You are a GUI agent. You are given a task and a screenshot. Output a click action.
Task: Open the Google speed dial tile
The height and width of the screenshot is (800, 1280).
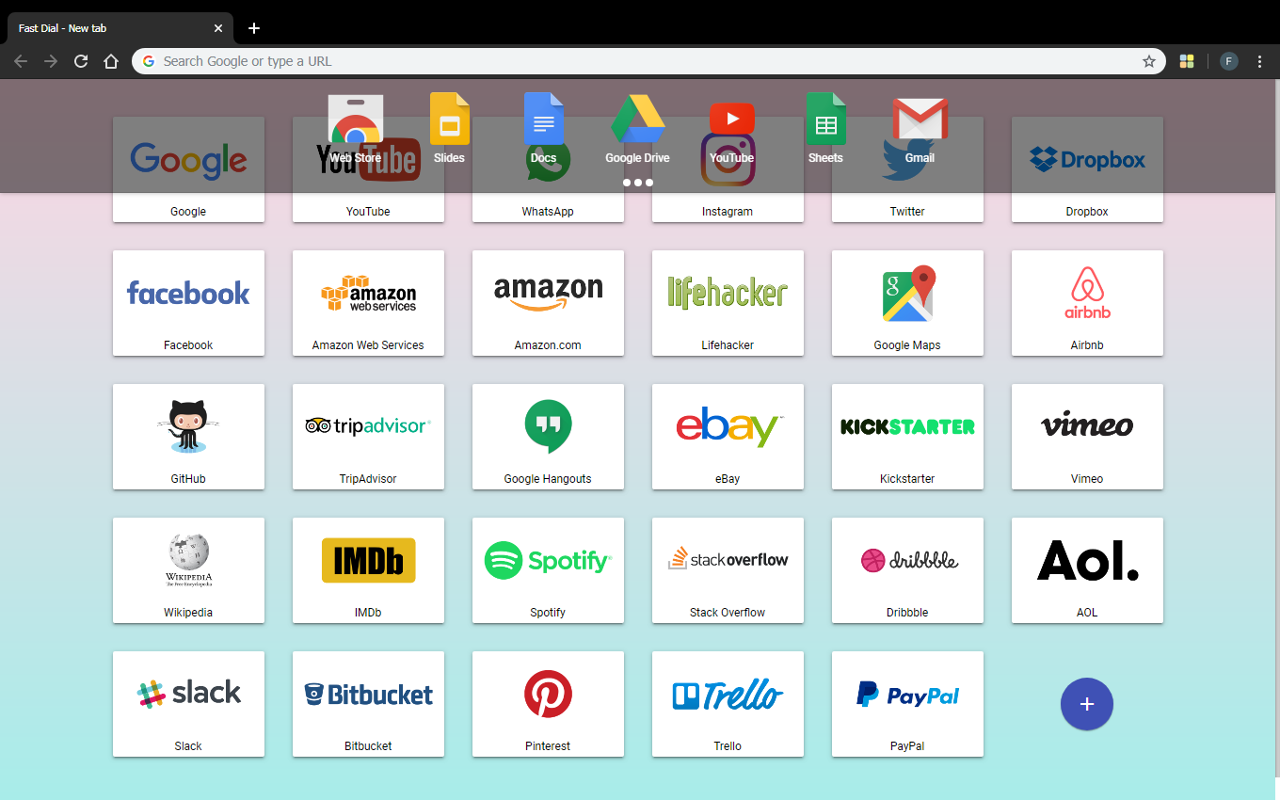point(188,169)
